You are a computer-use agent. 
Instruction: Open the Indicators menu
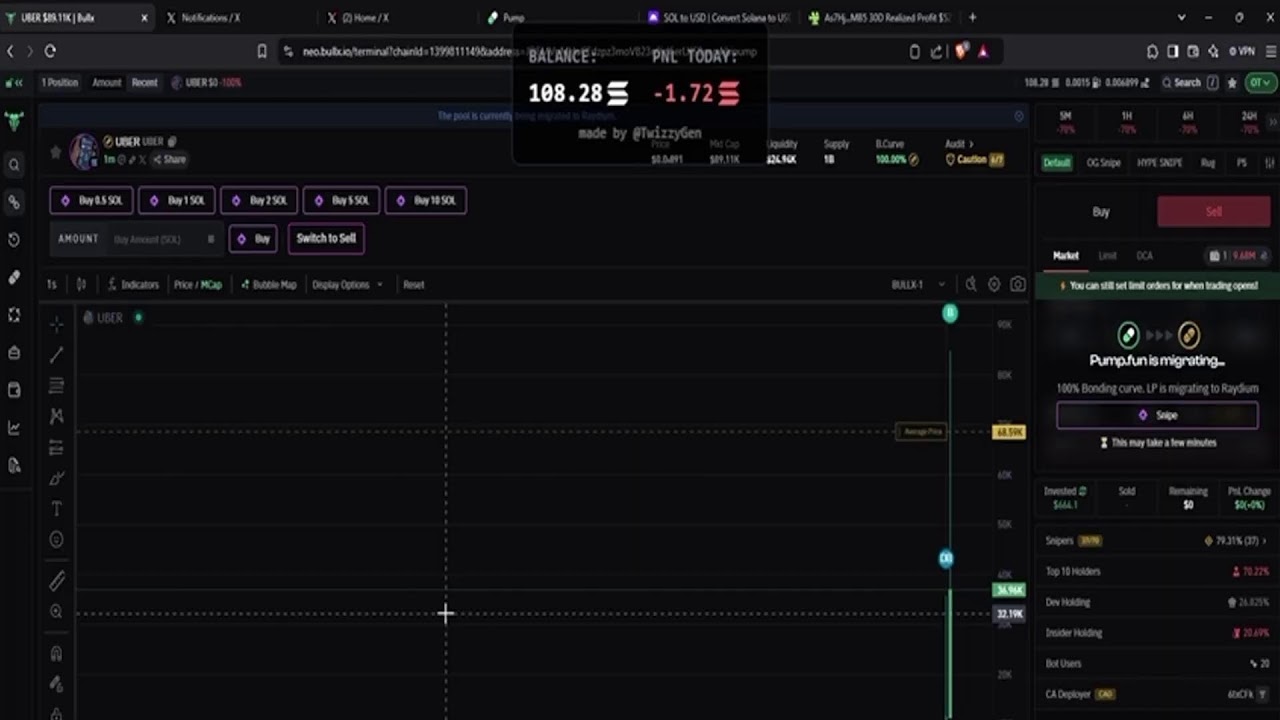pyautogui.click(x=134, y=285)
